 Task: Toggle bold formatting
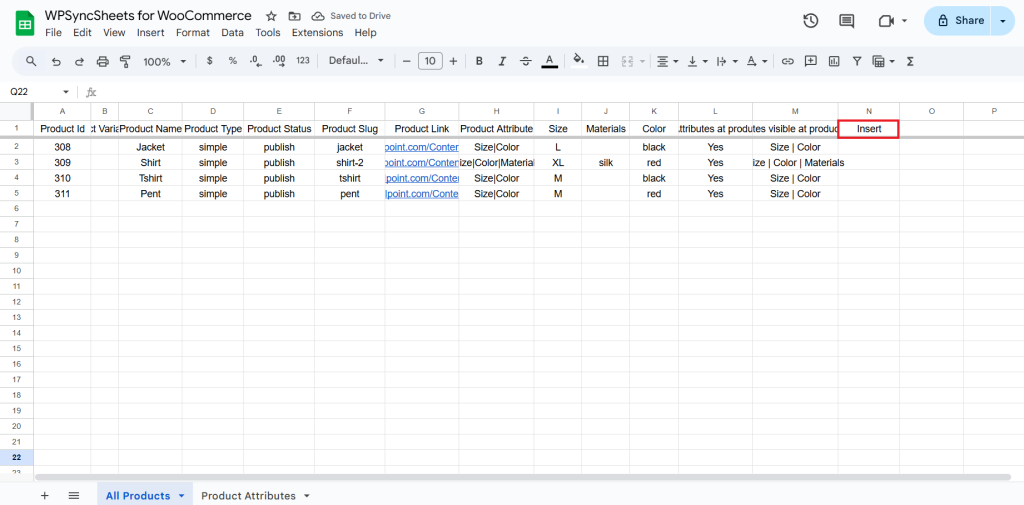pyautogui.click(x=479, y=61)
